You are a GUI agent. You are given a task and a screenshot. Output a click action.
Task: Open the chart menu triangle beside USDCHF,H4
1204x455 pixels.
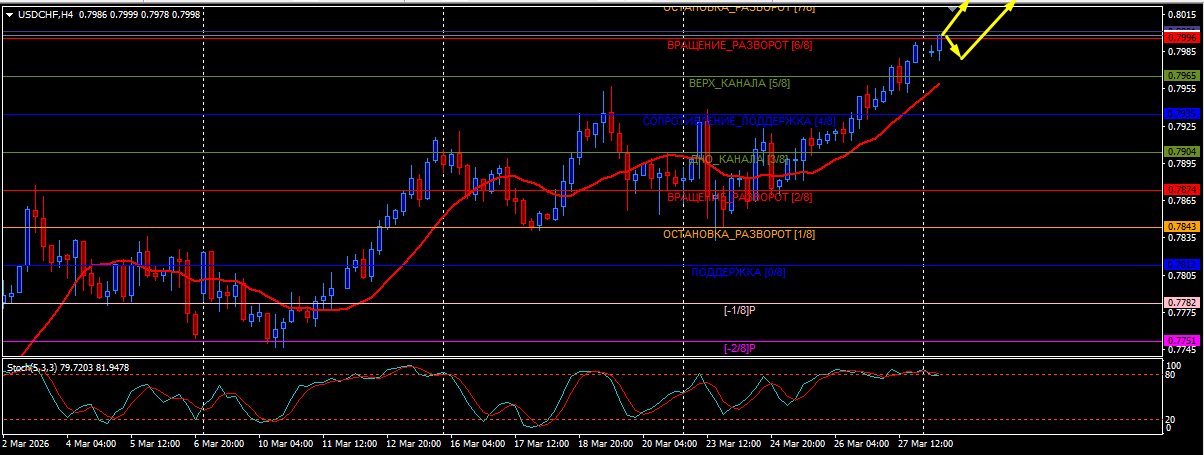click(8, 14)
